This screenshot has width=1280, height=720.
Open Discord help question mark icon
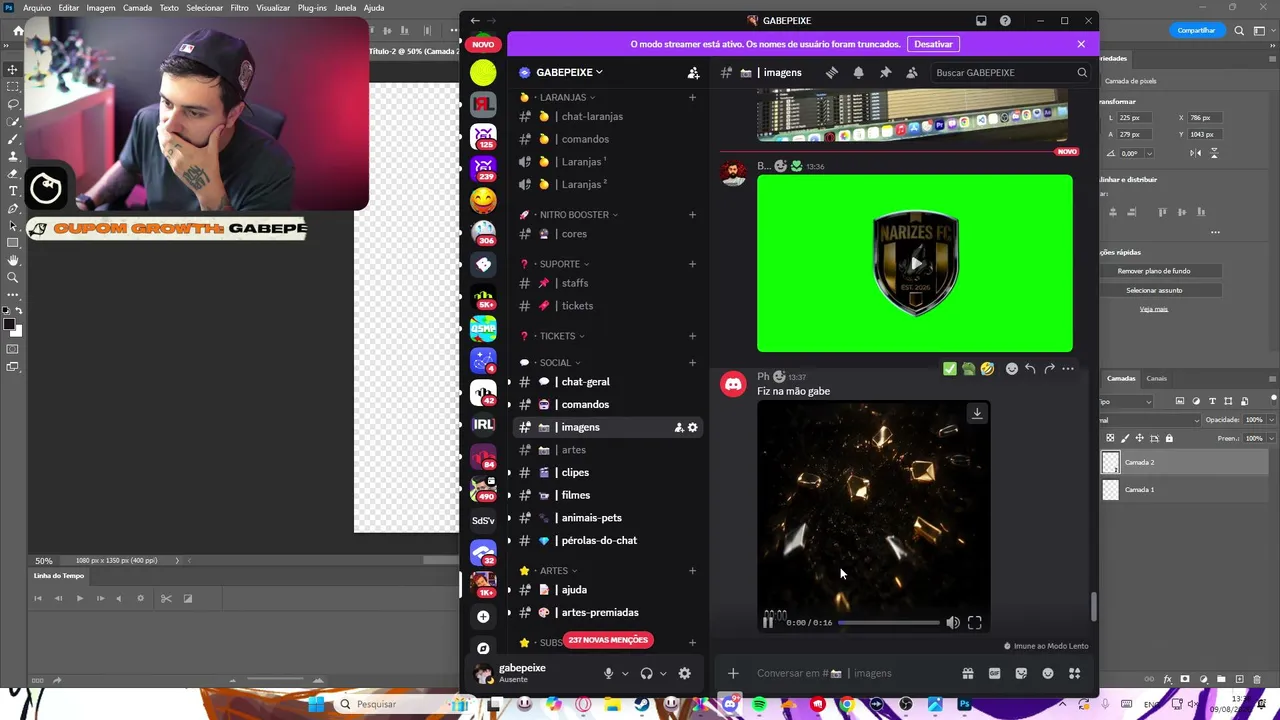[1005, 20]
